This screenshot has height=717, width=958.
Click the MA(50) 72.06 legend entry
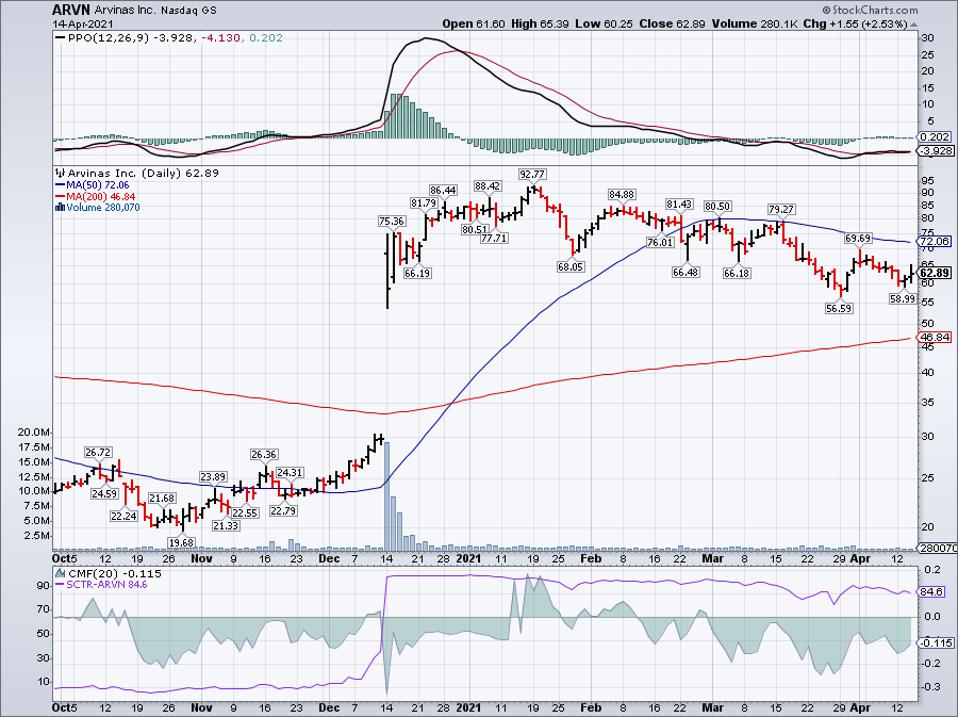[90, 185]
